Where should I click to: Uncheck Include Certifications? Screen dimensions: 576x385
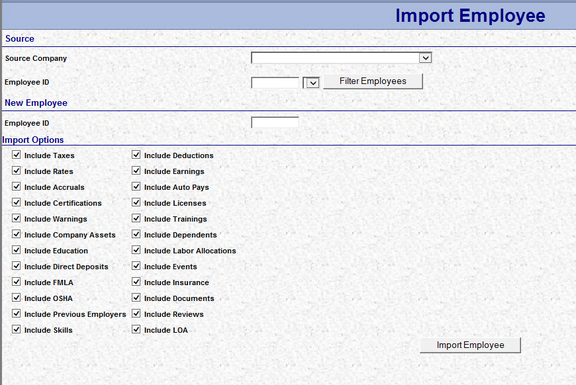click(16, 202)
